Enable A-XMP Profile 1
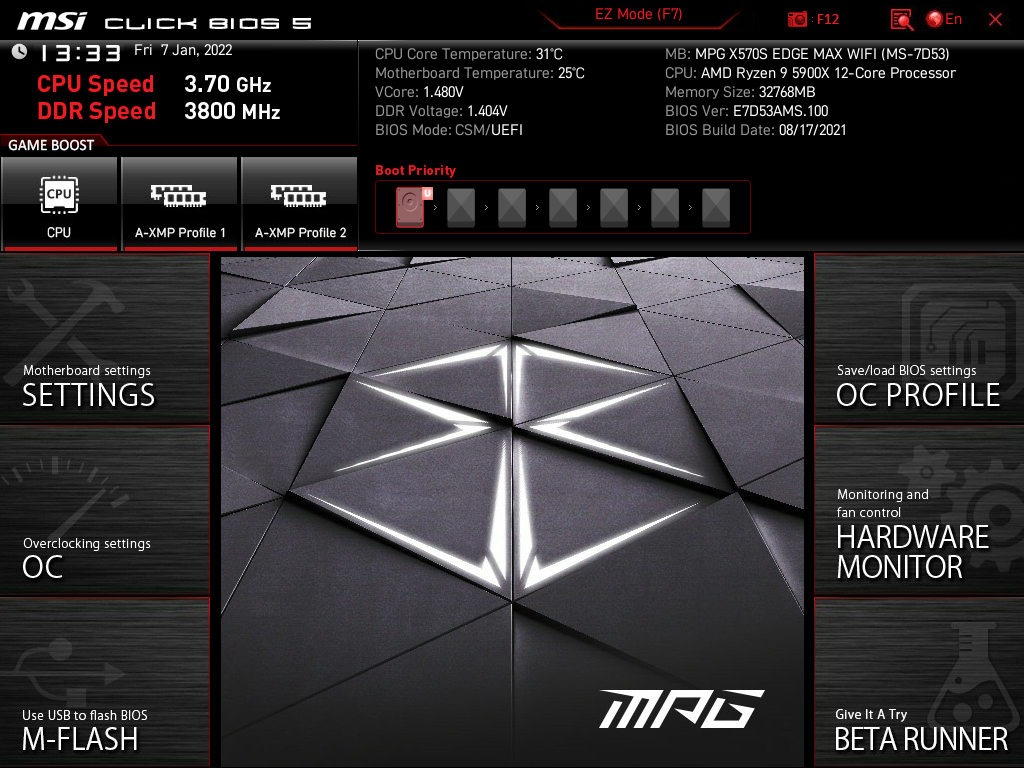This screenshot has width=1024, height=768. [x=180, y=204]
